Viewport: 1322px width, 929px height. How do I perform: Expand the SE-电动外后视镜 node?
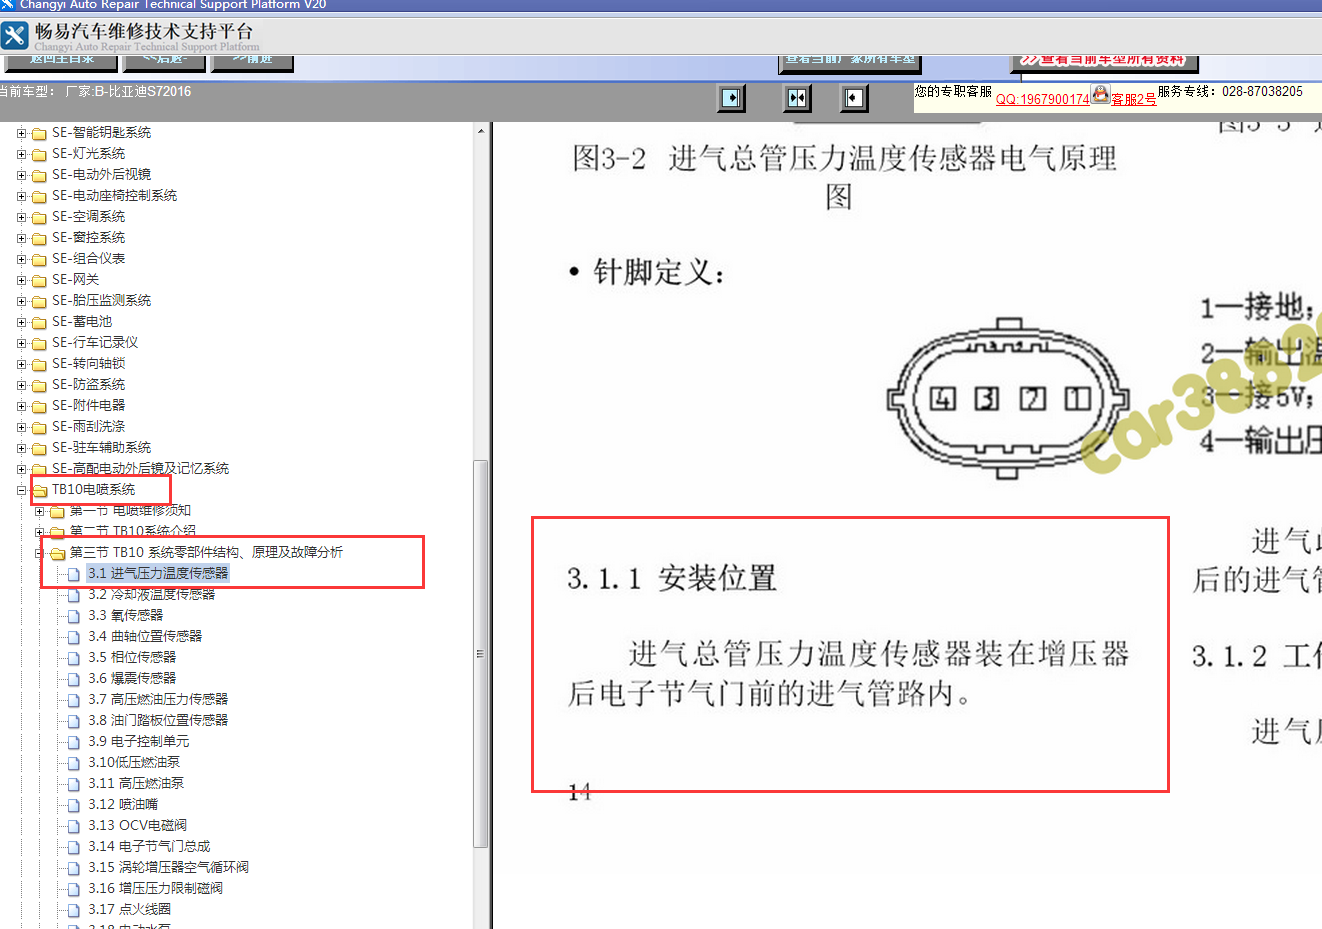21,175
